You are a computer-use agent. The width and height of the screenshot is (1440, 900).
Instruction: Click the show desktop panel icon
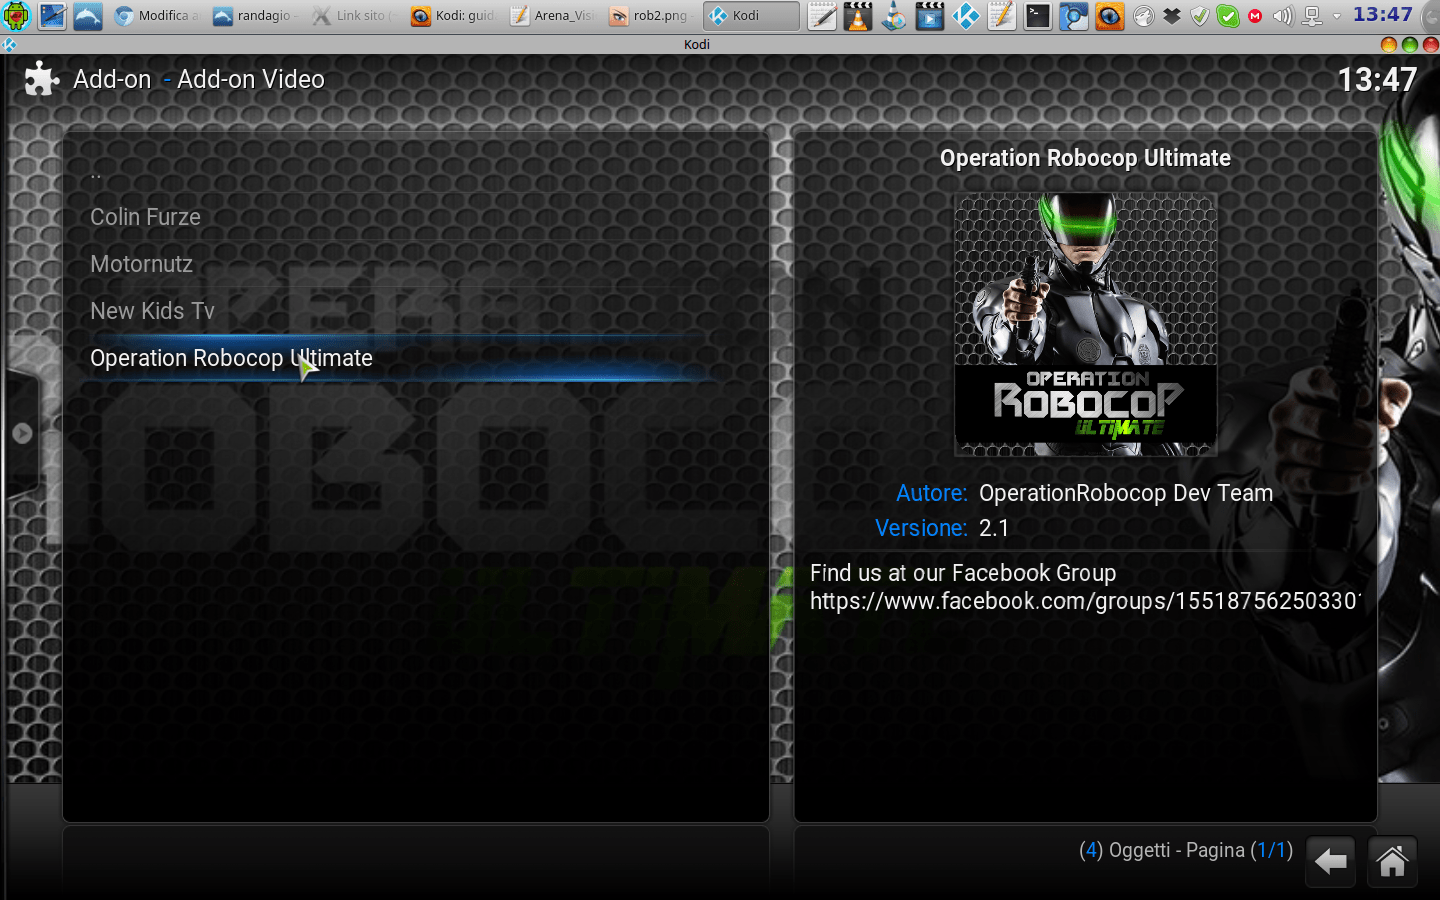(x=52, y=16)
